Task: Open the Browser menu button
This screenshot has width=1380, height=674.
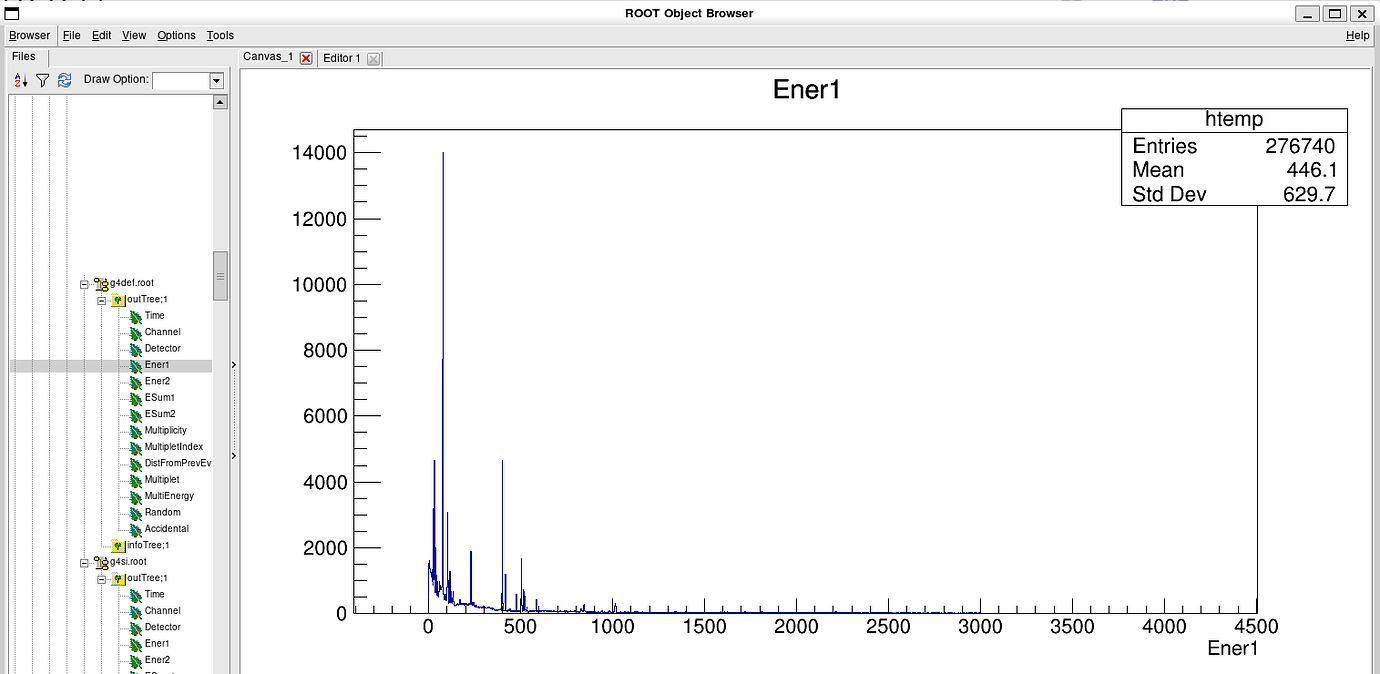Action: point(29,35)
